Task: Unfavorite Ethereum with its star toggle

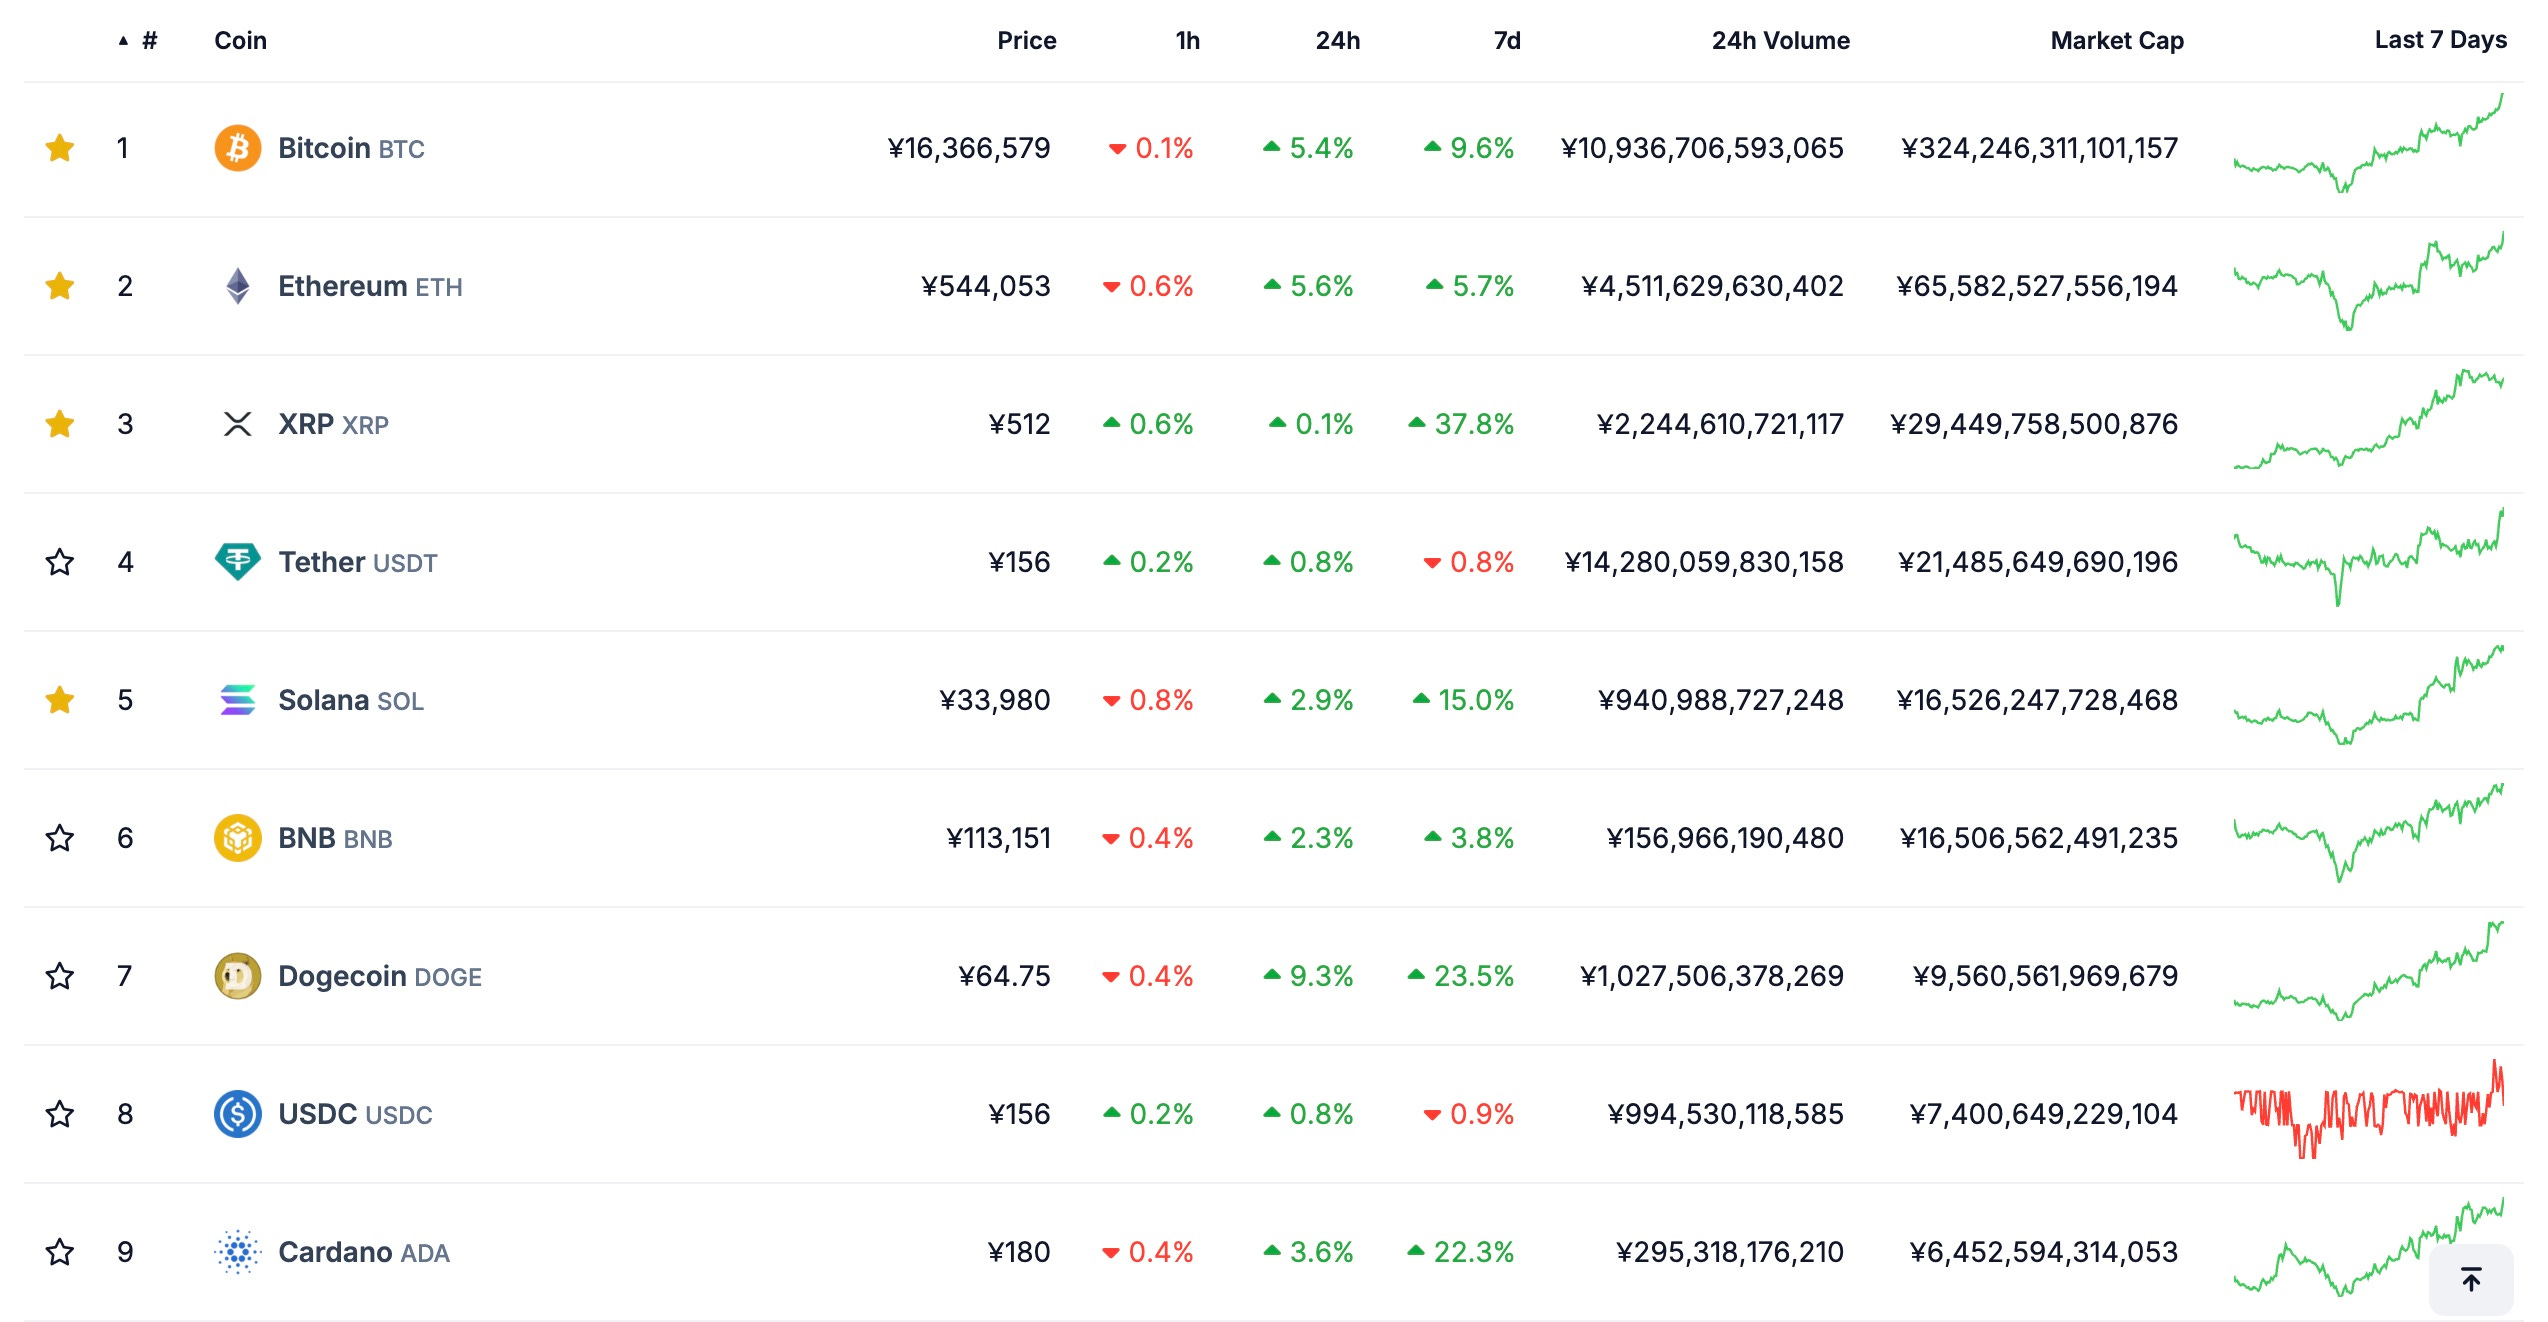Action: click(x=60, y=286)
